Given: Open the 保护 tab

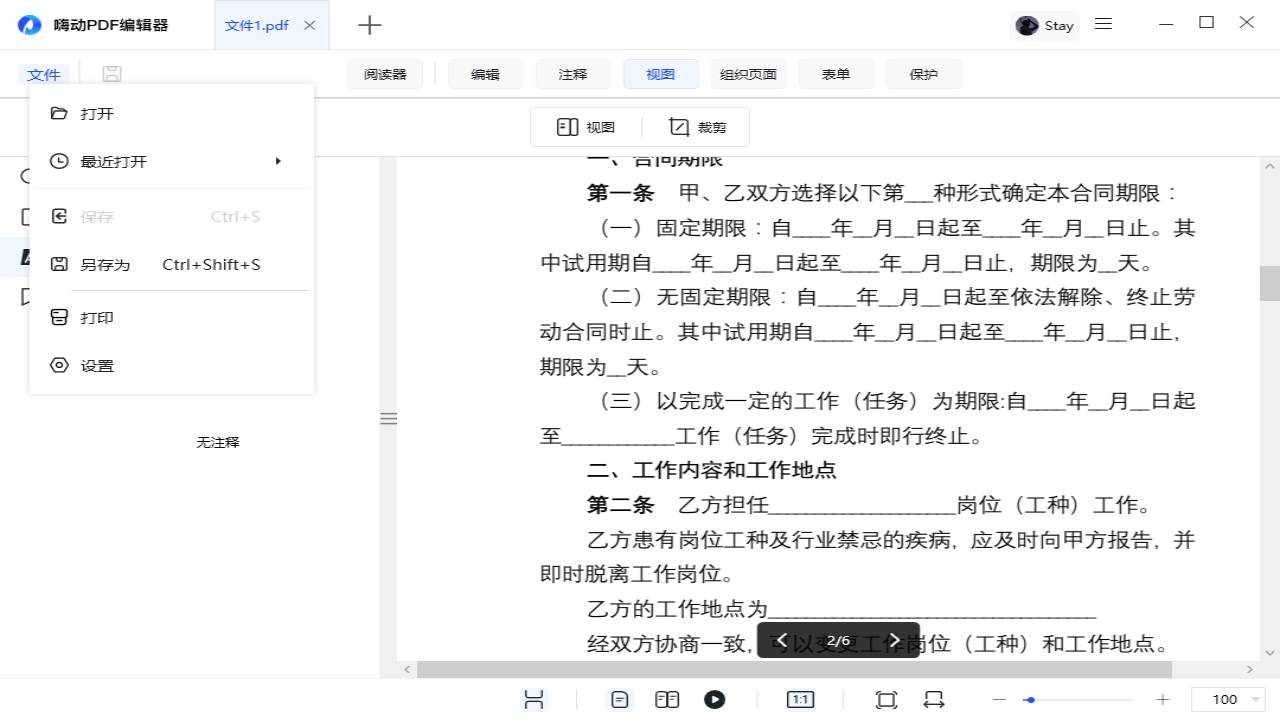Looking at the screenshot, I should pyautogui.click(x=924, y=74).
